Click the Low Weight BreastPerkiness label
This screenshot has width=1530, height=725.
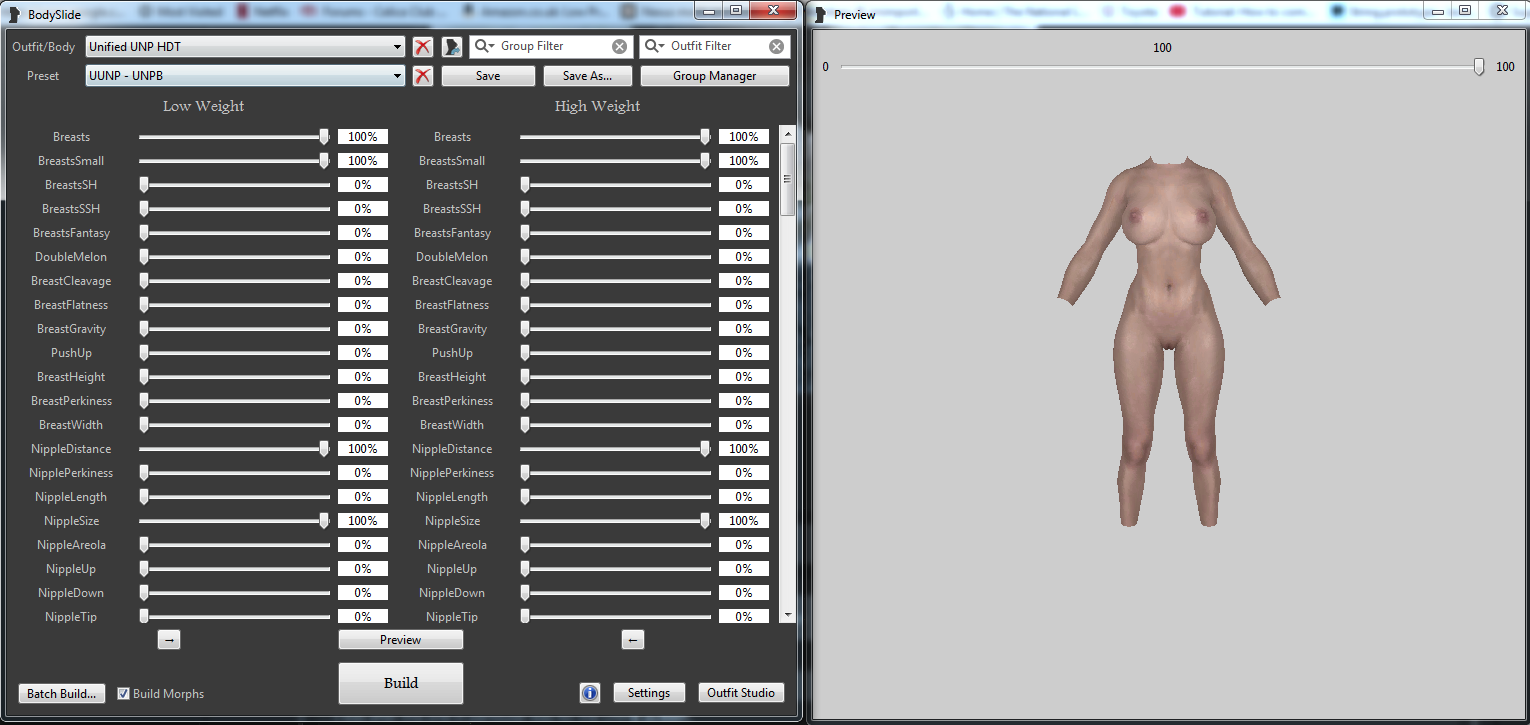pyautogui.click(x=71, y=401)
